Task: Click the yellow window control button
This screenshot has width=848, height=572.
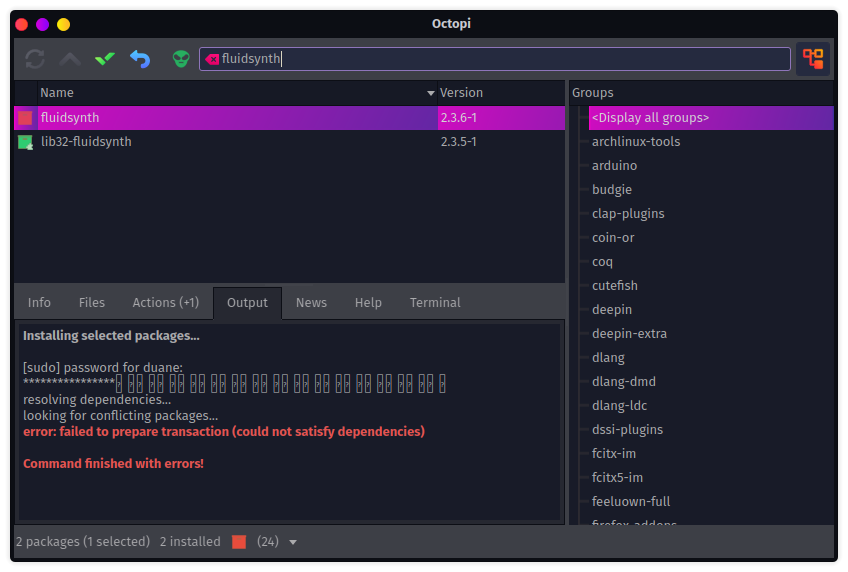Action: pyautogui.click(x=63, y=24)
